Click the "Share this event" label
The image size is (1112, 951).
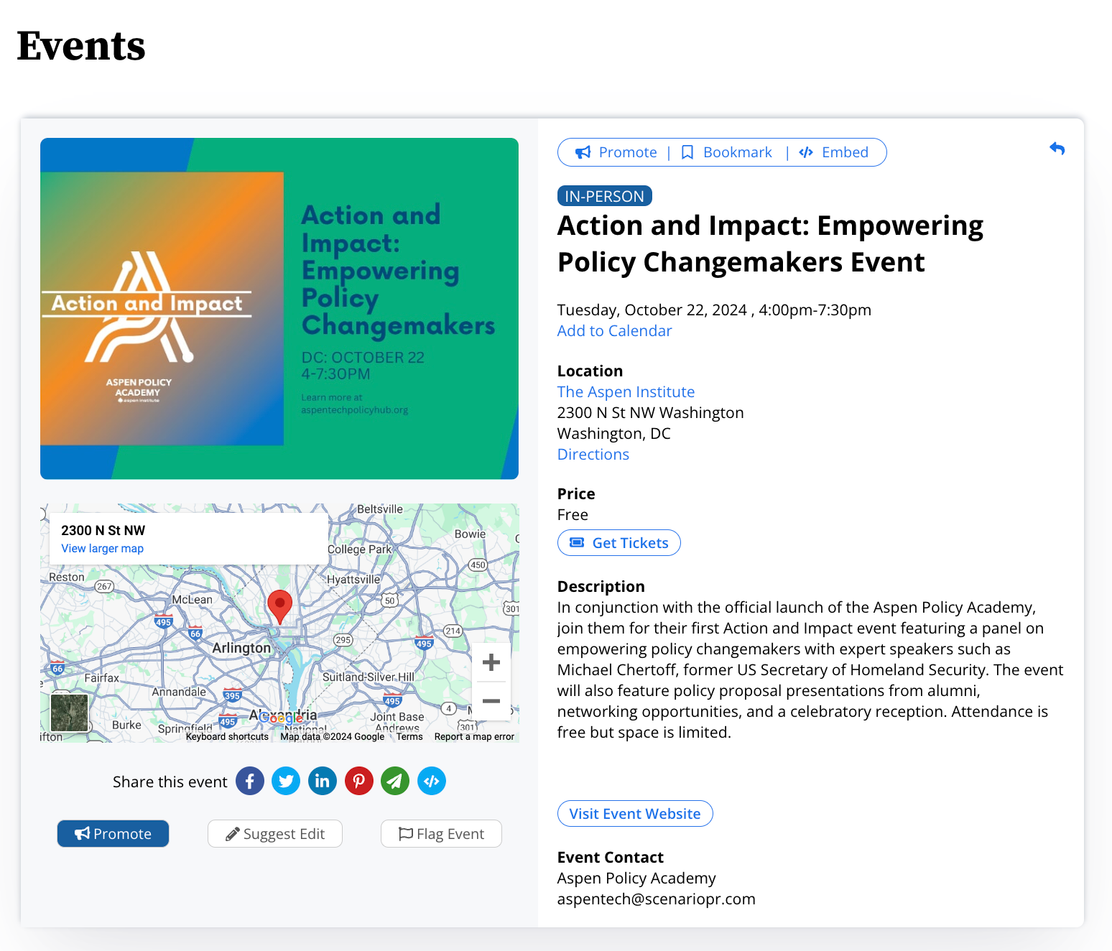click(x=170, y=782)
